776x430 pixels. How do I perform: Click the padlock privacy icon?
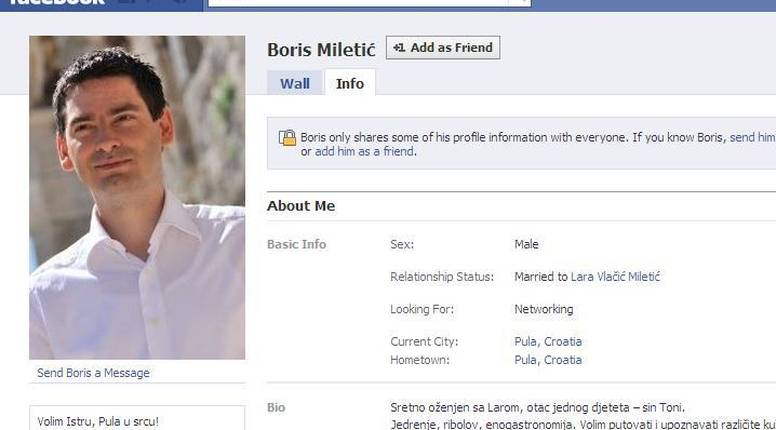[x=288, y=139]
